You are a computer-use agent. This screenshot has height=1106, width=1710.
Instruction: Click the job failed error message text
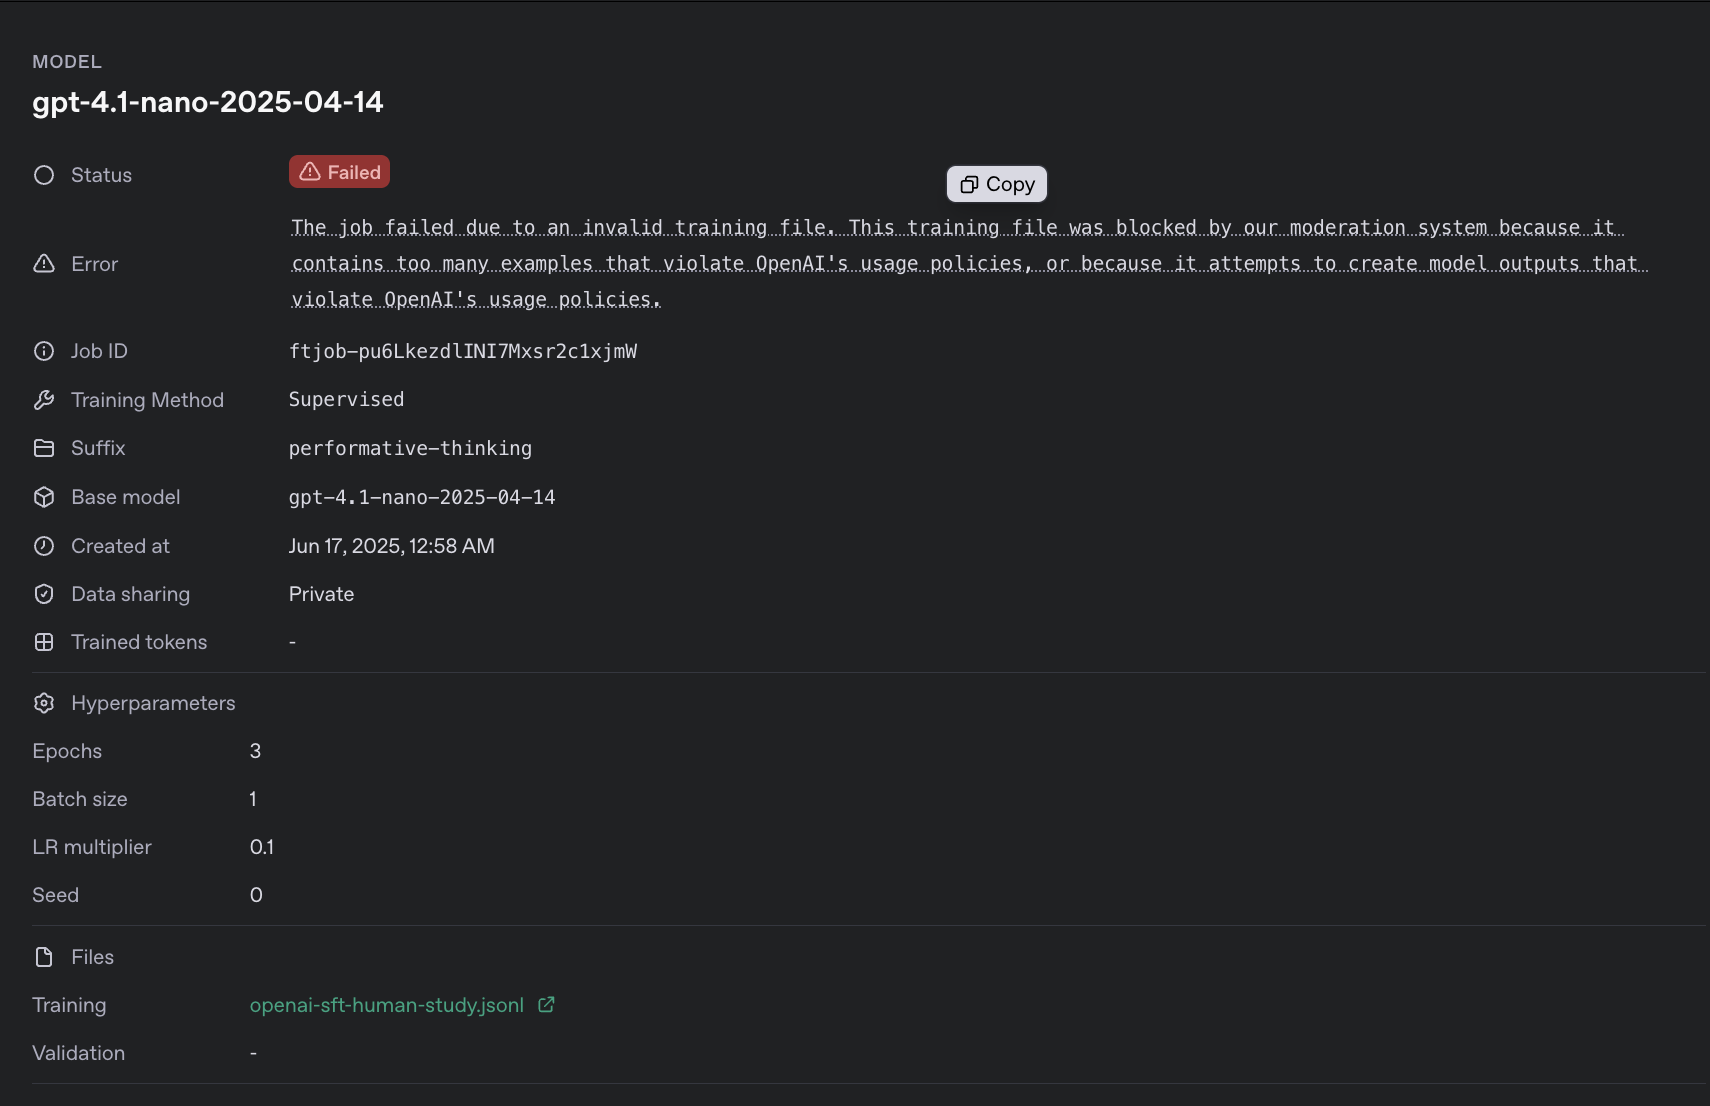tap(969, 264)
